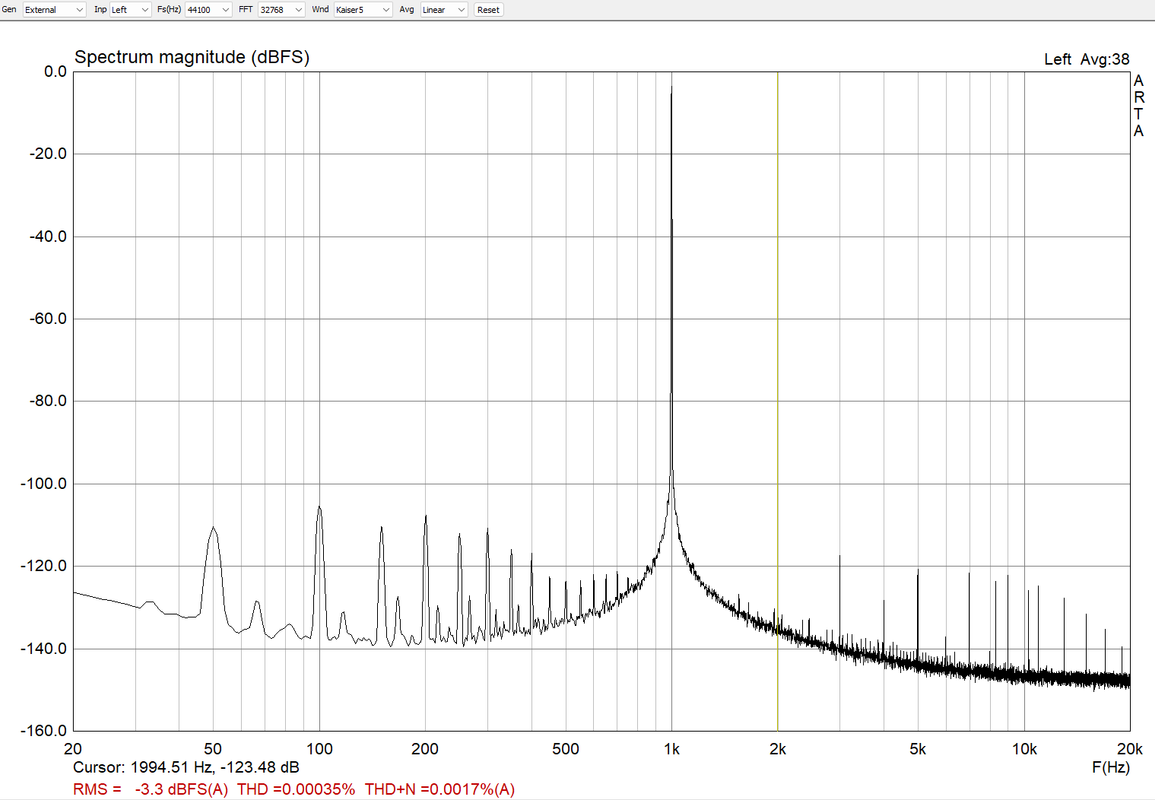This screenshot has width=1155, height=800.
Task: Click the "500" frequency axis label
Action: tap(566, 749)
